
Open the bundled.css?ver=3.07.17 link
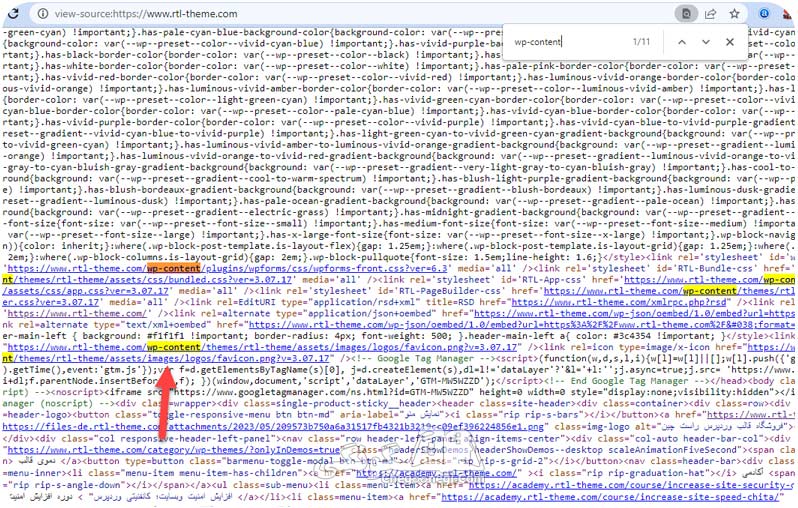147,279
